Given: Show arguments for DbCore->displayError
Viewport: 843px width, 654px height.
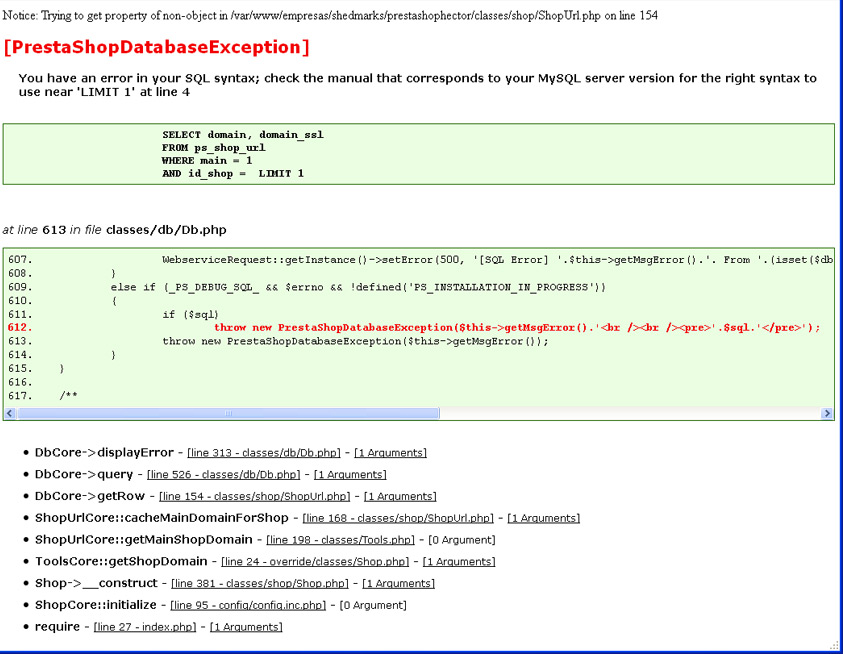Looking at the screenshot, I should (x=390, y=453).
